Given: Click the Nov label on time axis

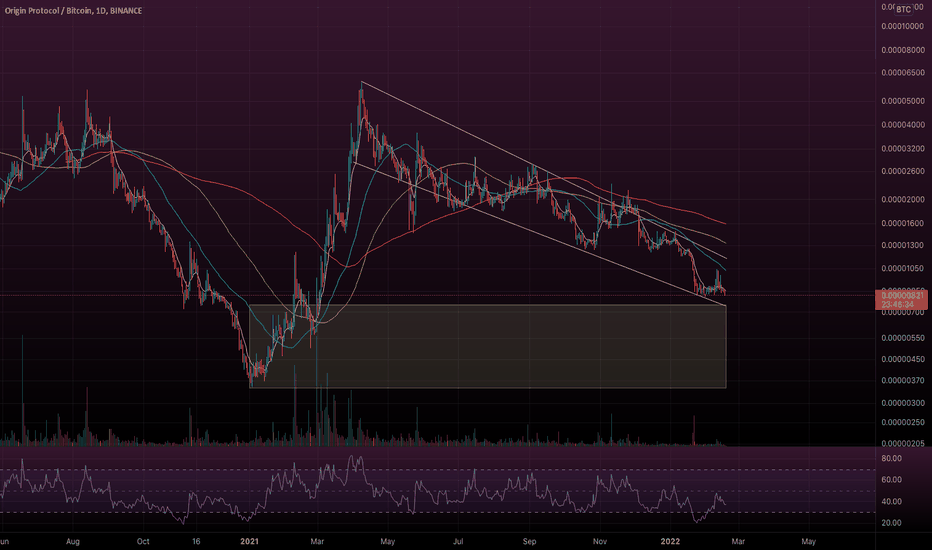Looking at the screenshot, I should click(x=600, y=542).
